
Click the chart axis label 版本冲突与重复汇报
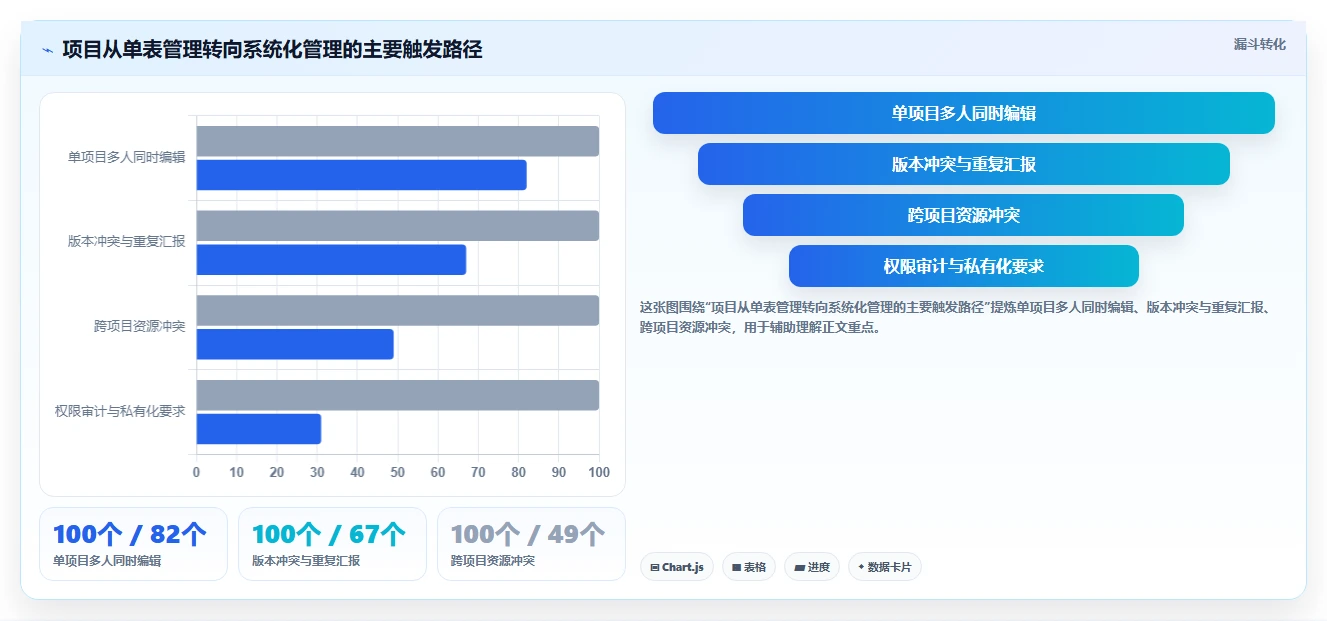coord(127,241)
